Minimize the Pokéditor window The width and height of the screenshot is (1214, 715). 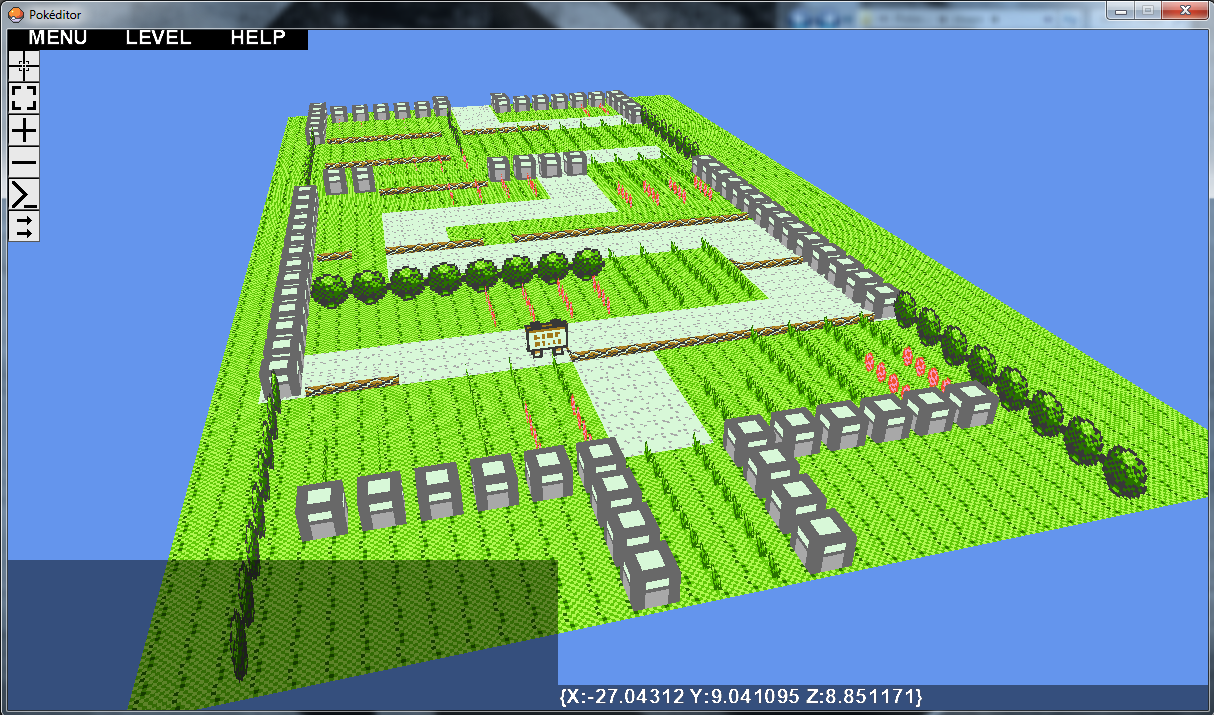(1120, 10)
